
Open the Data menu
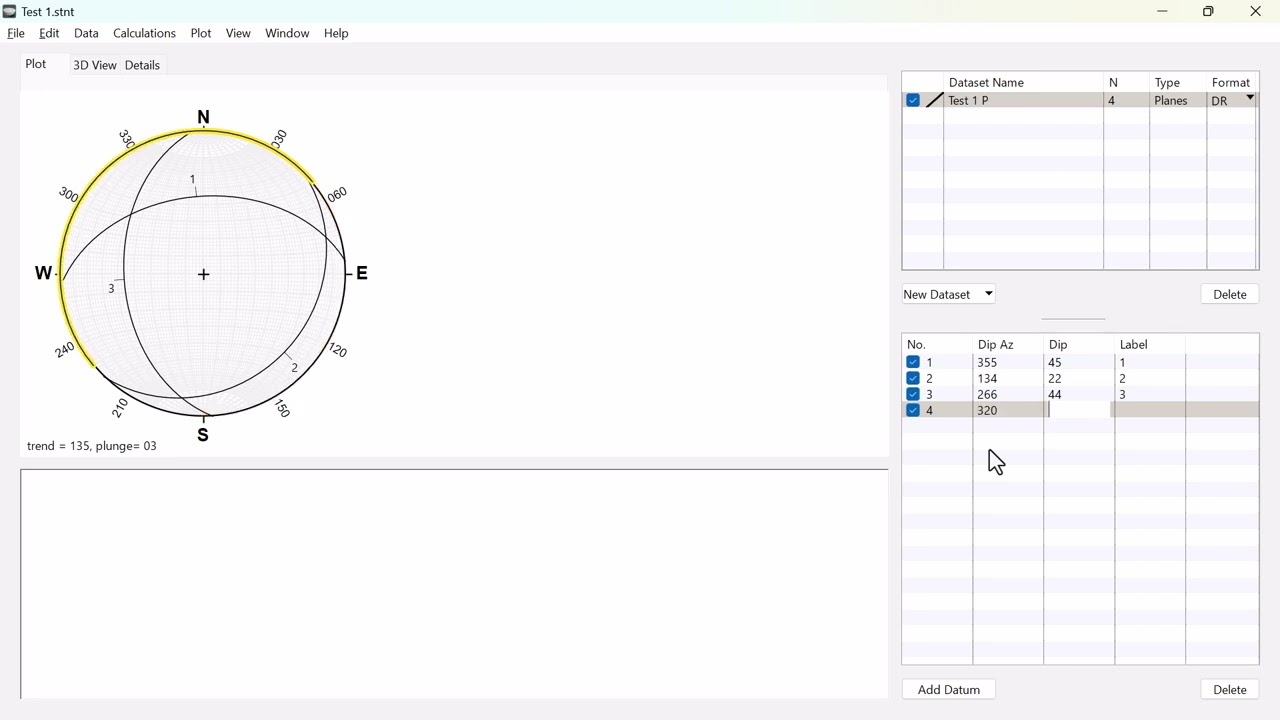coord(86,33)
